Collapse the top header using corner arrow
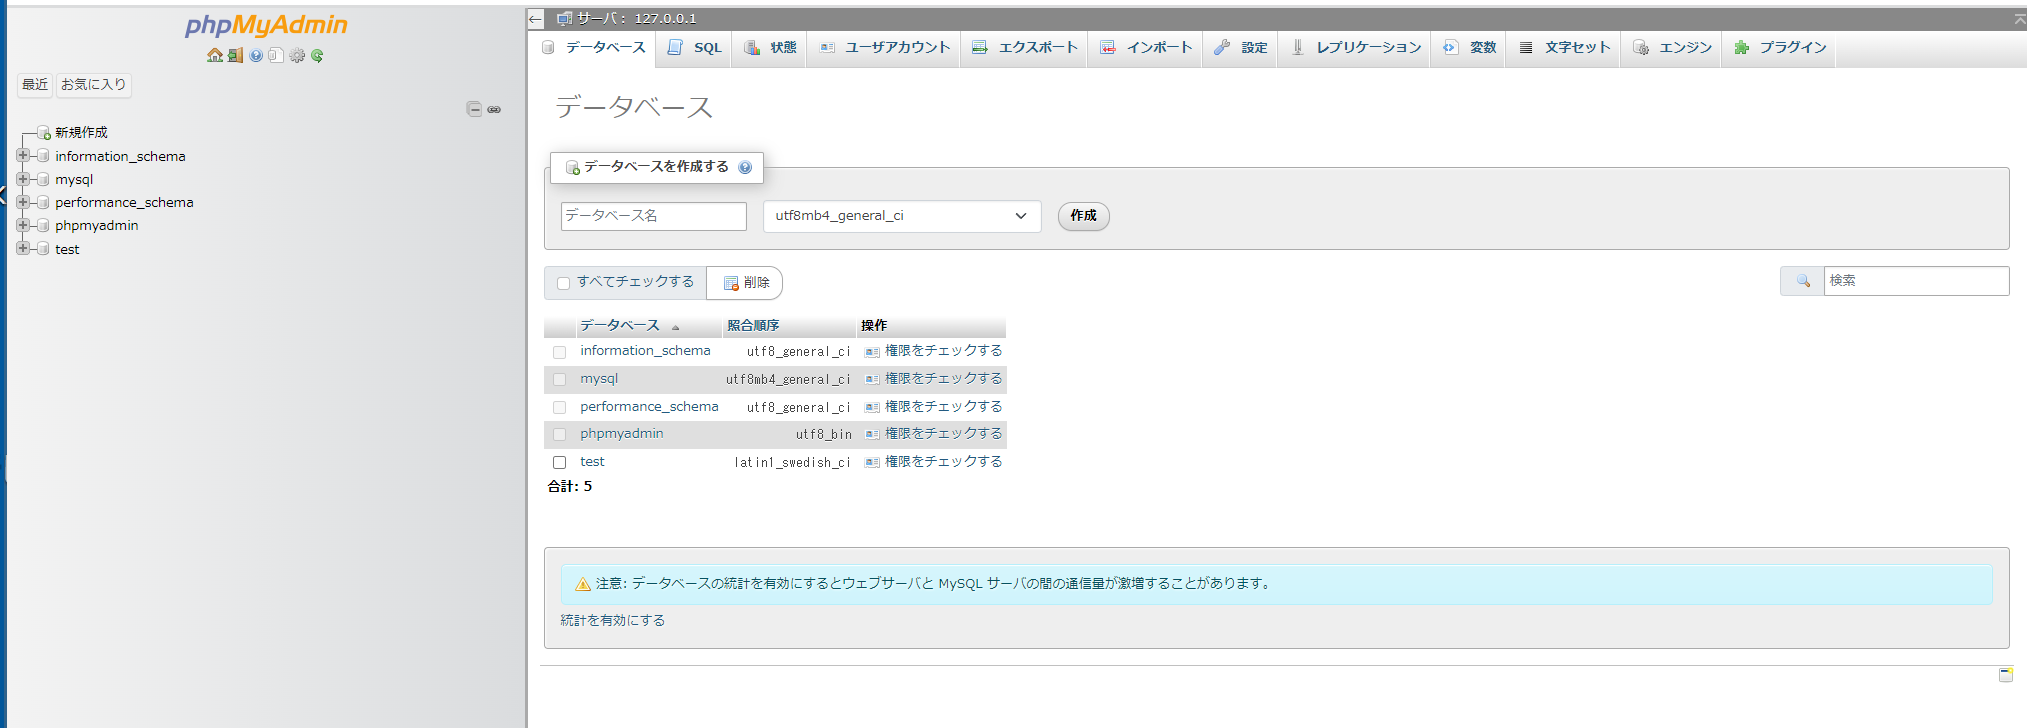The width and height of the screenshot is (2027, 728). click(2019, 19)
